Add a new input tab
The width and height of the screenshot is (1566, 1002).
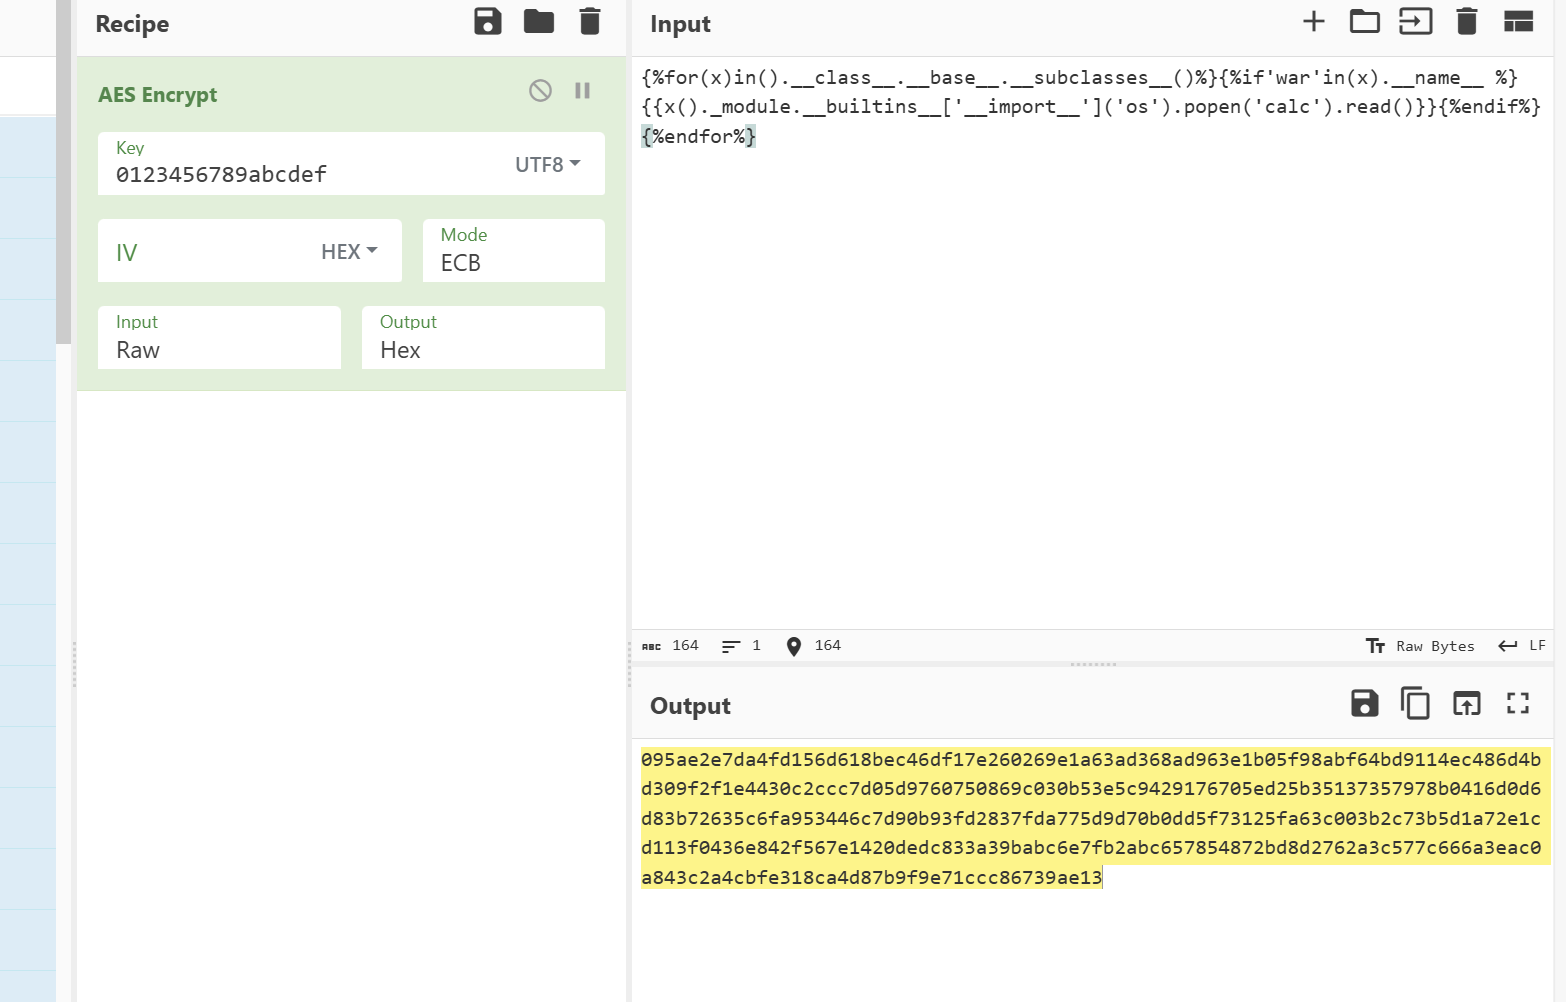tap(1314, 21)
